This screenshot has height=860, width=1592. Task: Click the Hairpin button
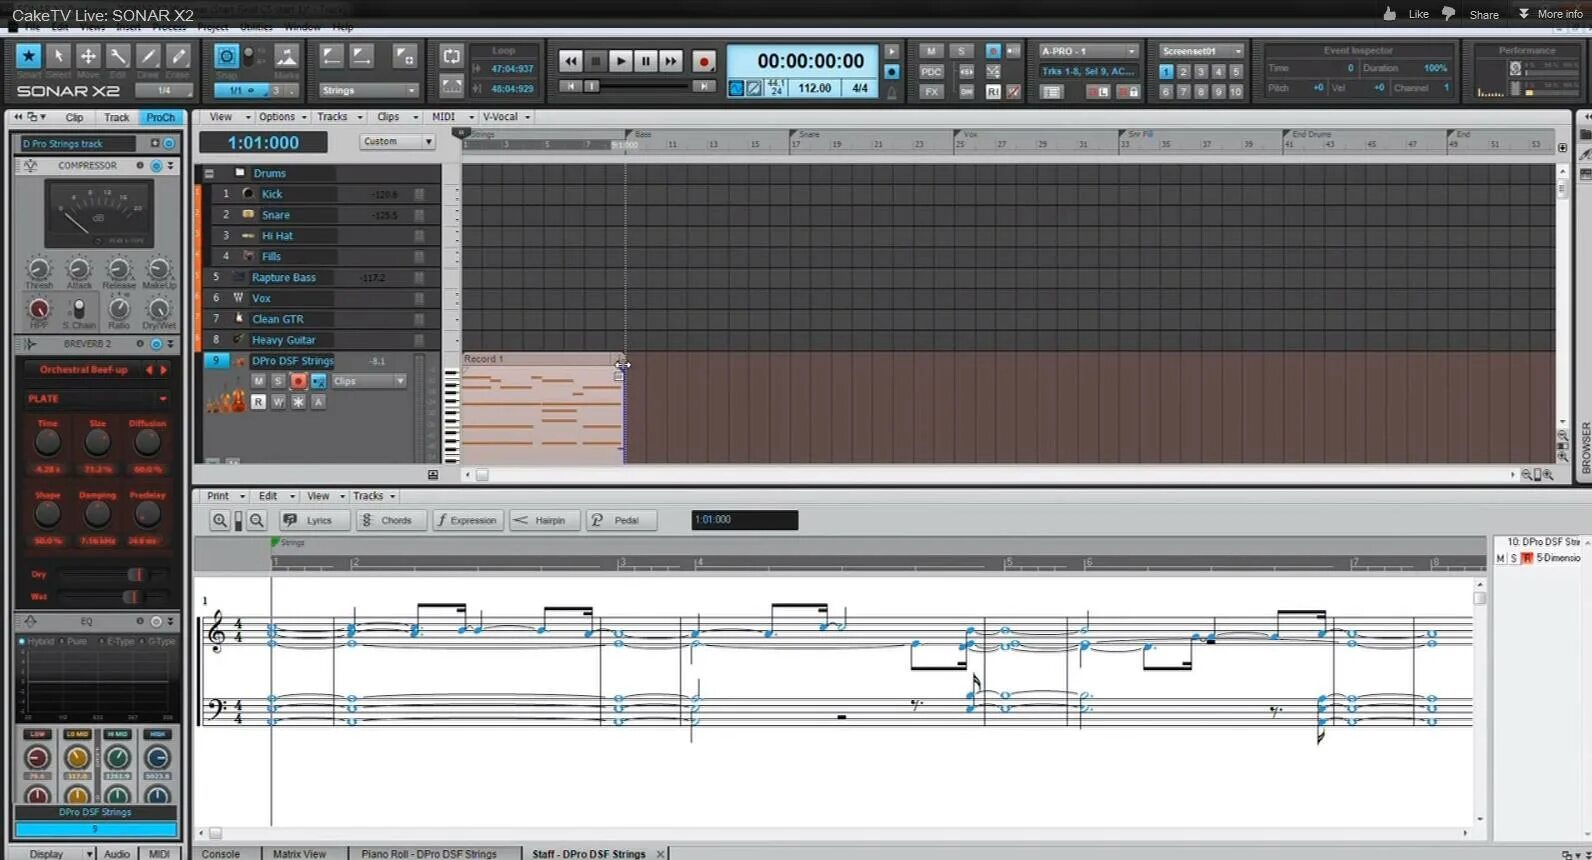coord(544,520)
